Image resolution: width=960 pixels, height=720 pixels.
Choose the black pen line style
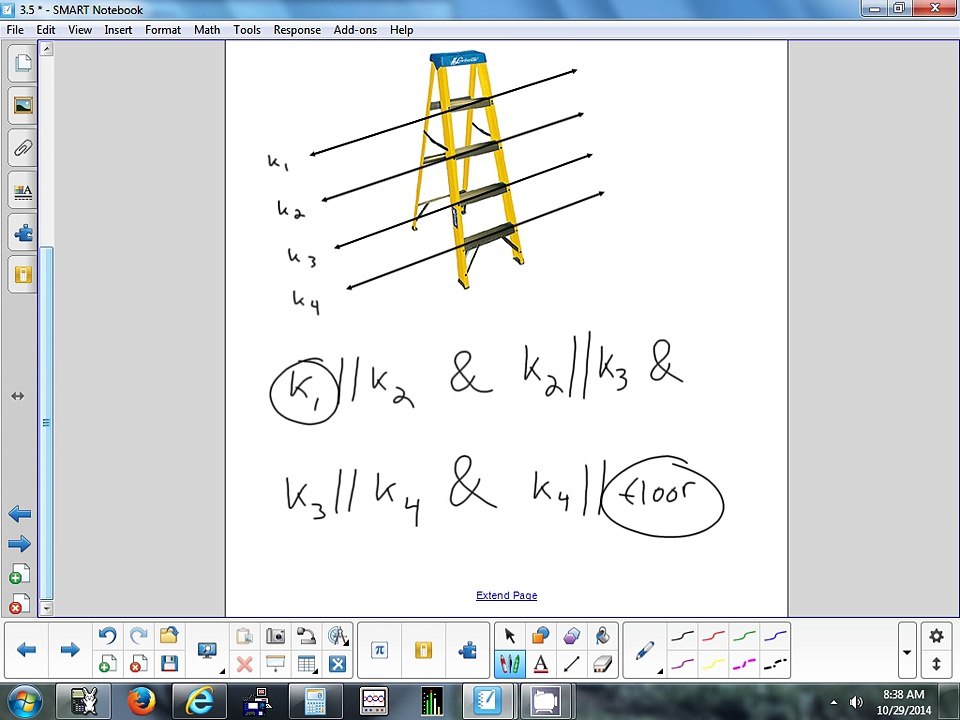click(682, 637)
